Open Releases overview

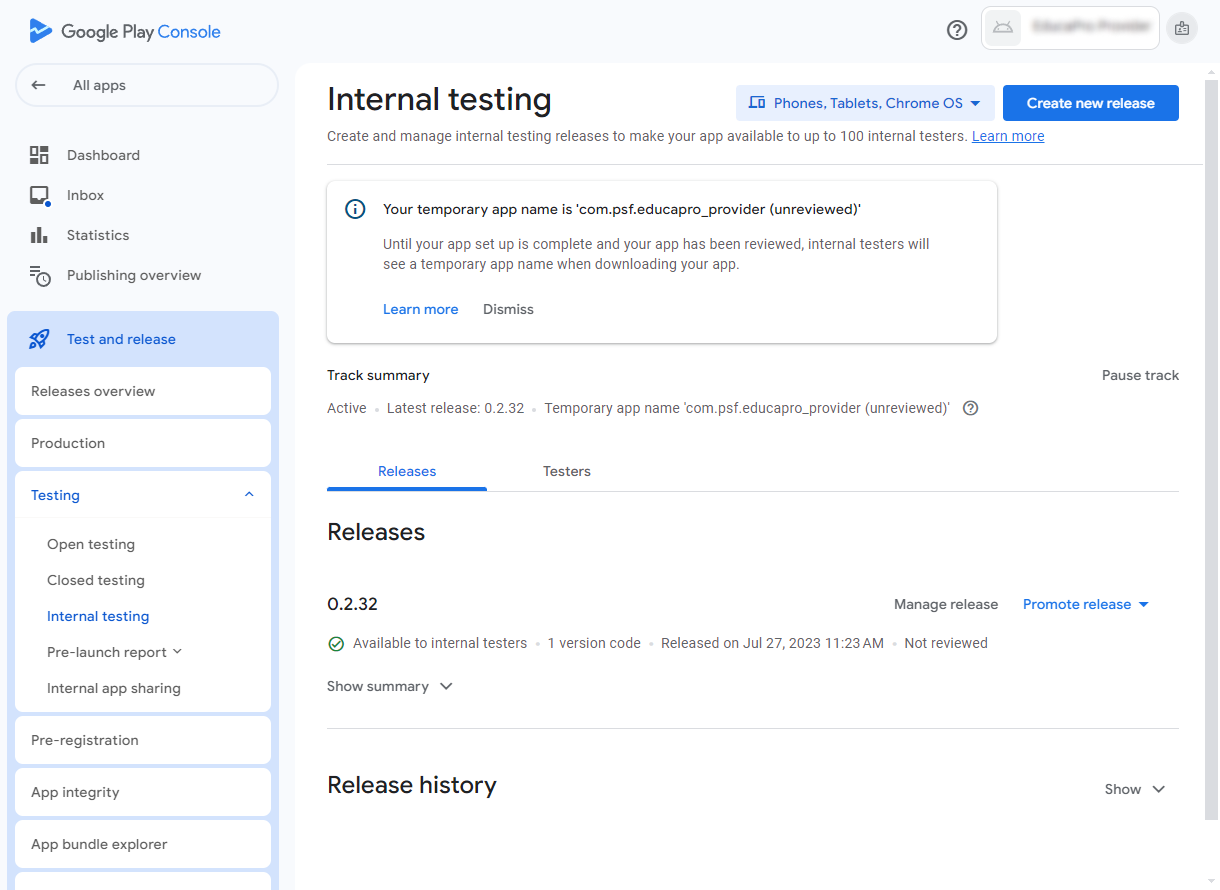point(143,391)
